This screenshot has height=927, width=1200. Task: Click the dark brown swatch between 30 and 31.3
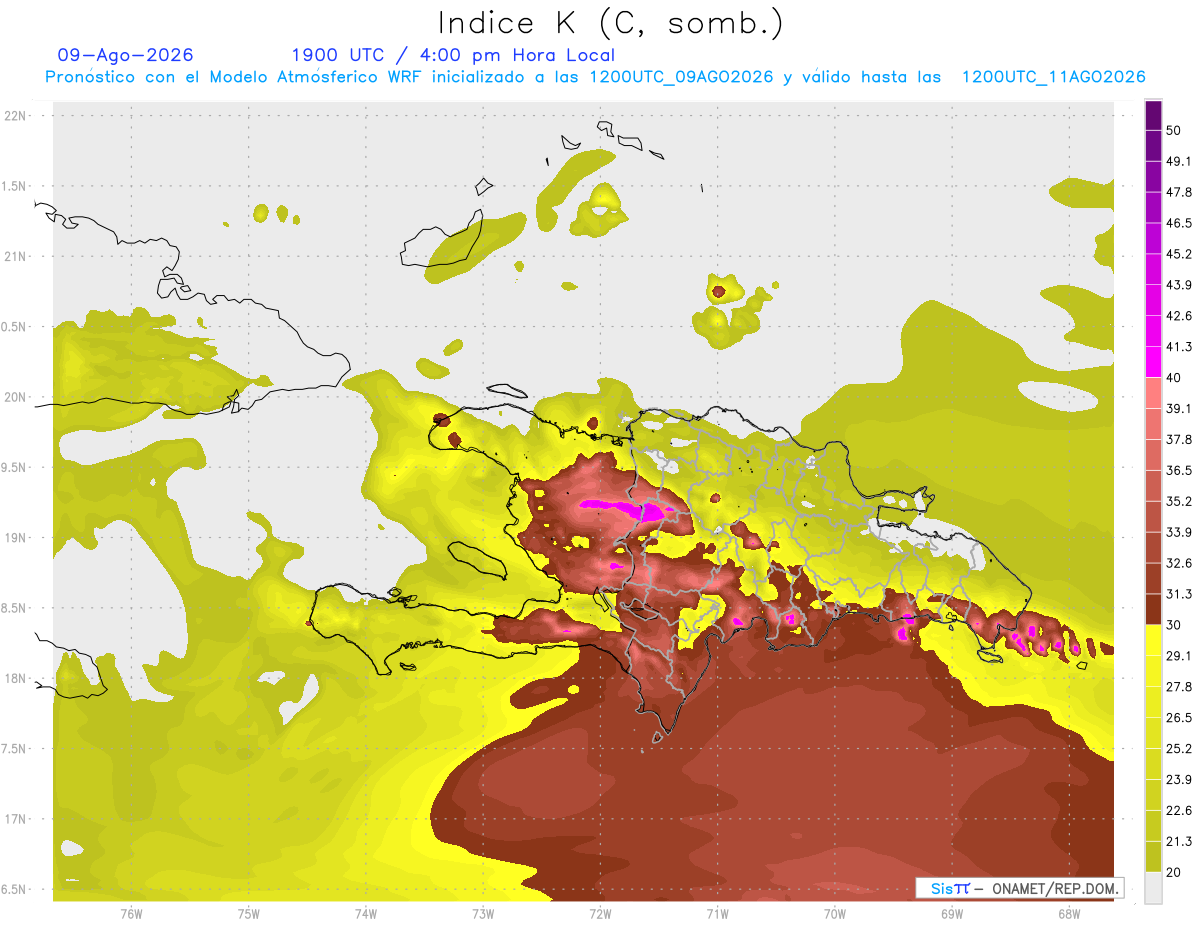(1153, 609)
